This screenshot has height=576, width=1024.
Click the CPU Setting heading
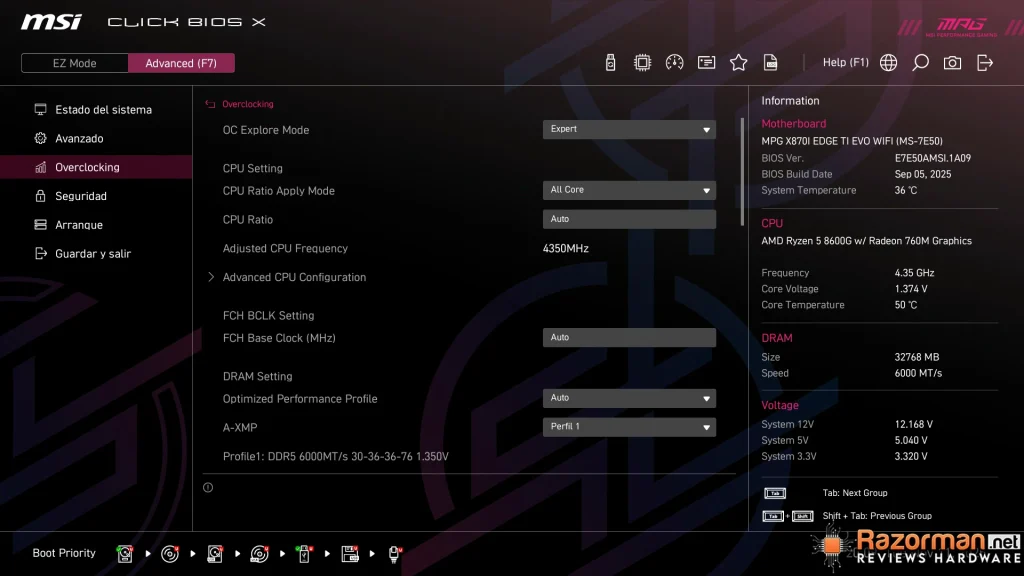[x=253, y=168]
